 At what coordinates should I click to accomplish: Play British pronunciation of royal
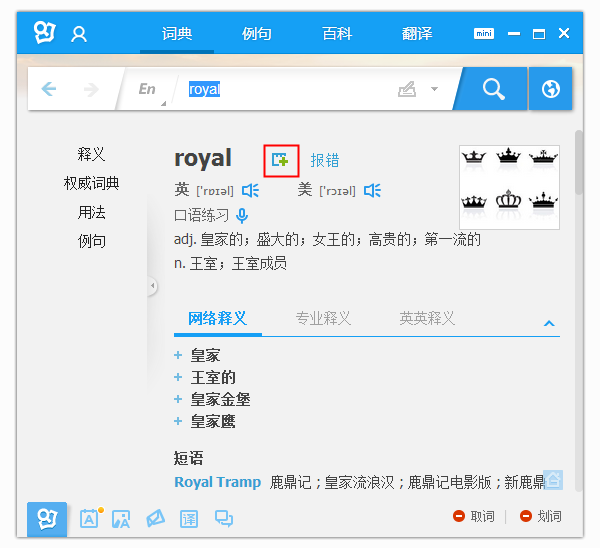tap(250, 190)
